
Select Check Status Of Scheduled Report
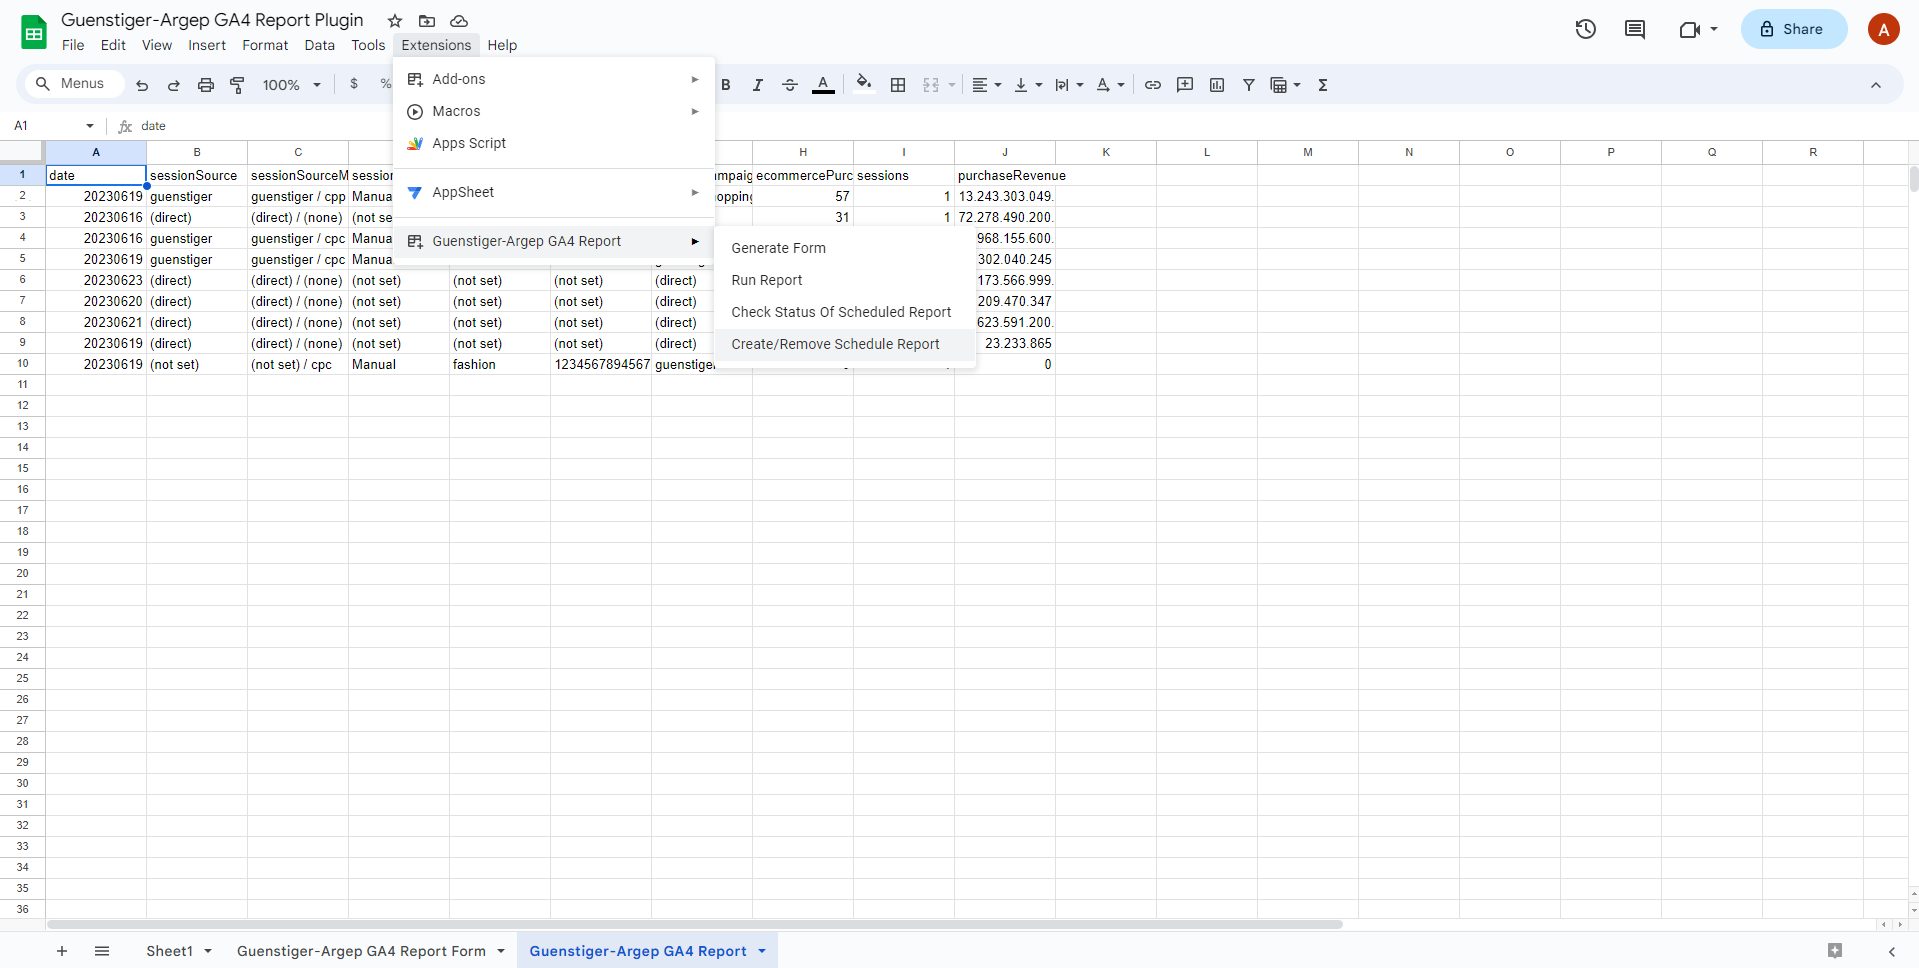(845, 312)
